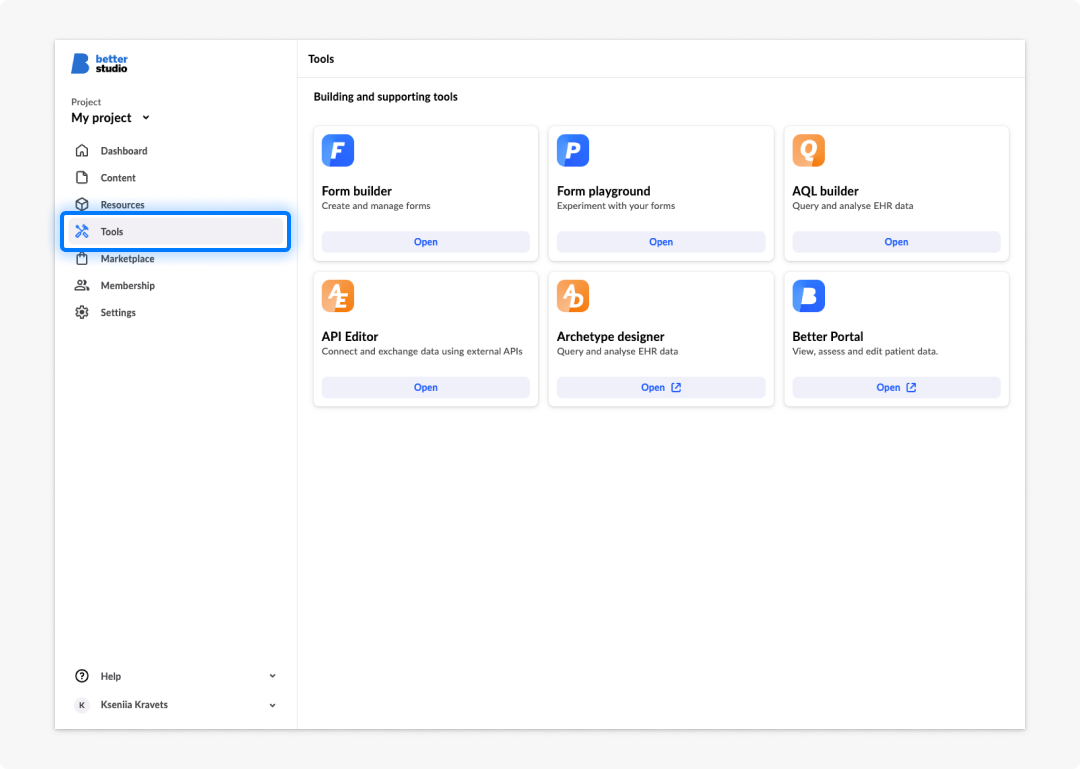This screenshot has width=1080, height=769.
Task: Click the Kseniia Kravets user name
Action: click(x=134, y=705)
